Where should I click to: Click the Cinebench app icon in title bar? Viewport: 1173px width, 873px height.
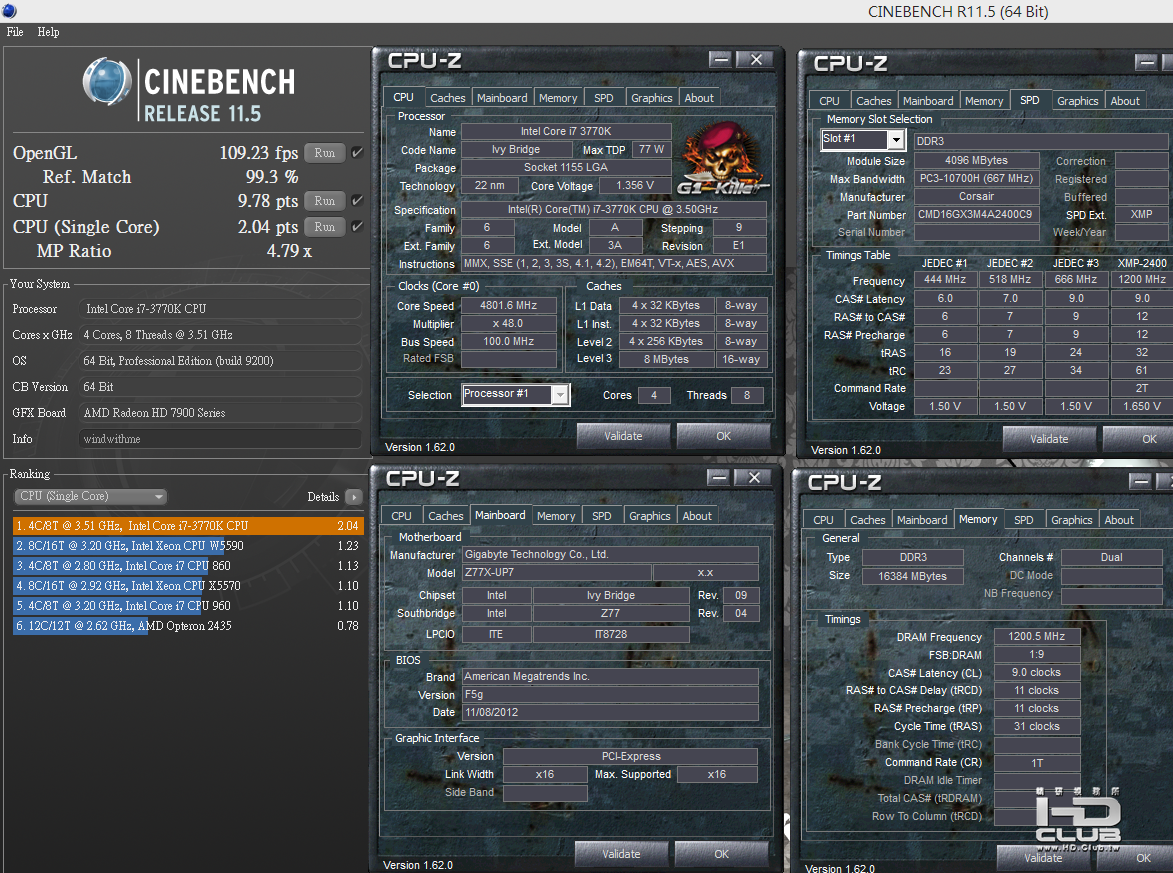(9, 10)
